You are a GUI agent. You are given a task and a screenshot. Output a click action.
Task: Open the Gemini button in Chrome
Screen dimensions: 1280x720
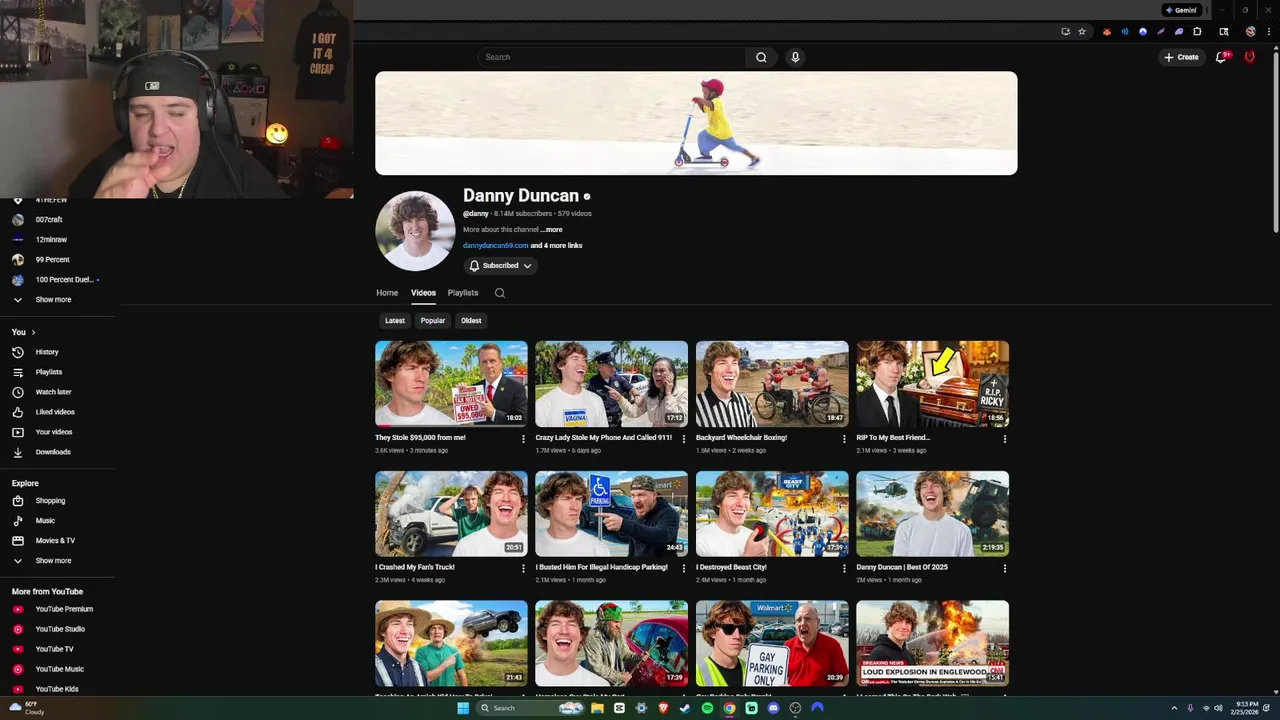click(1181, 10)
